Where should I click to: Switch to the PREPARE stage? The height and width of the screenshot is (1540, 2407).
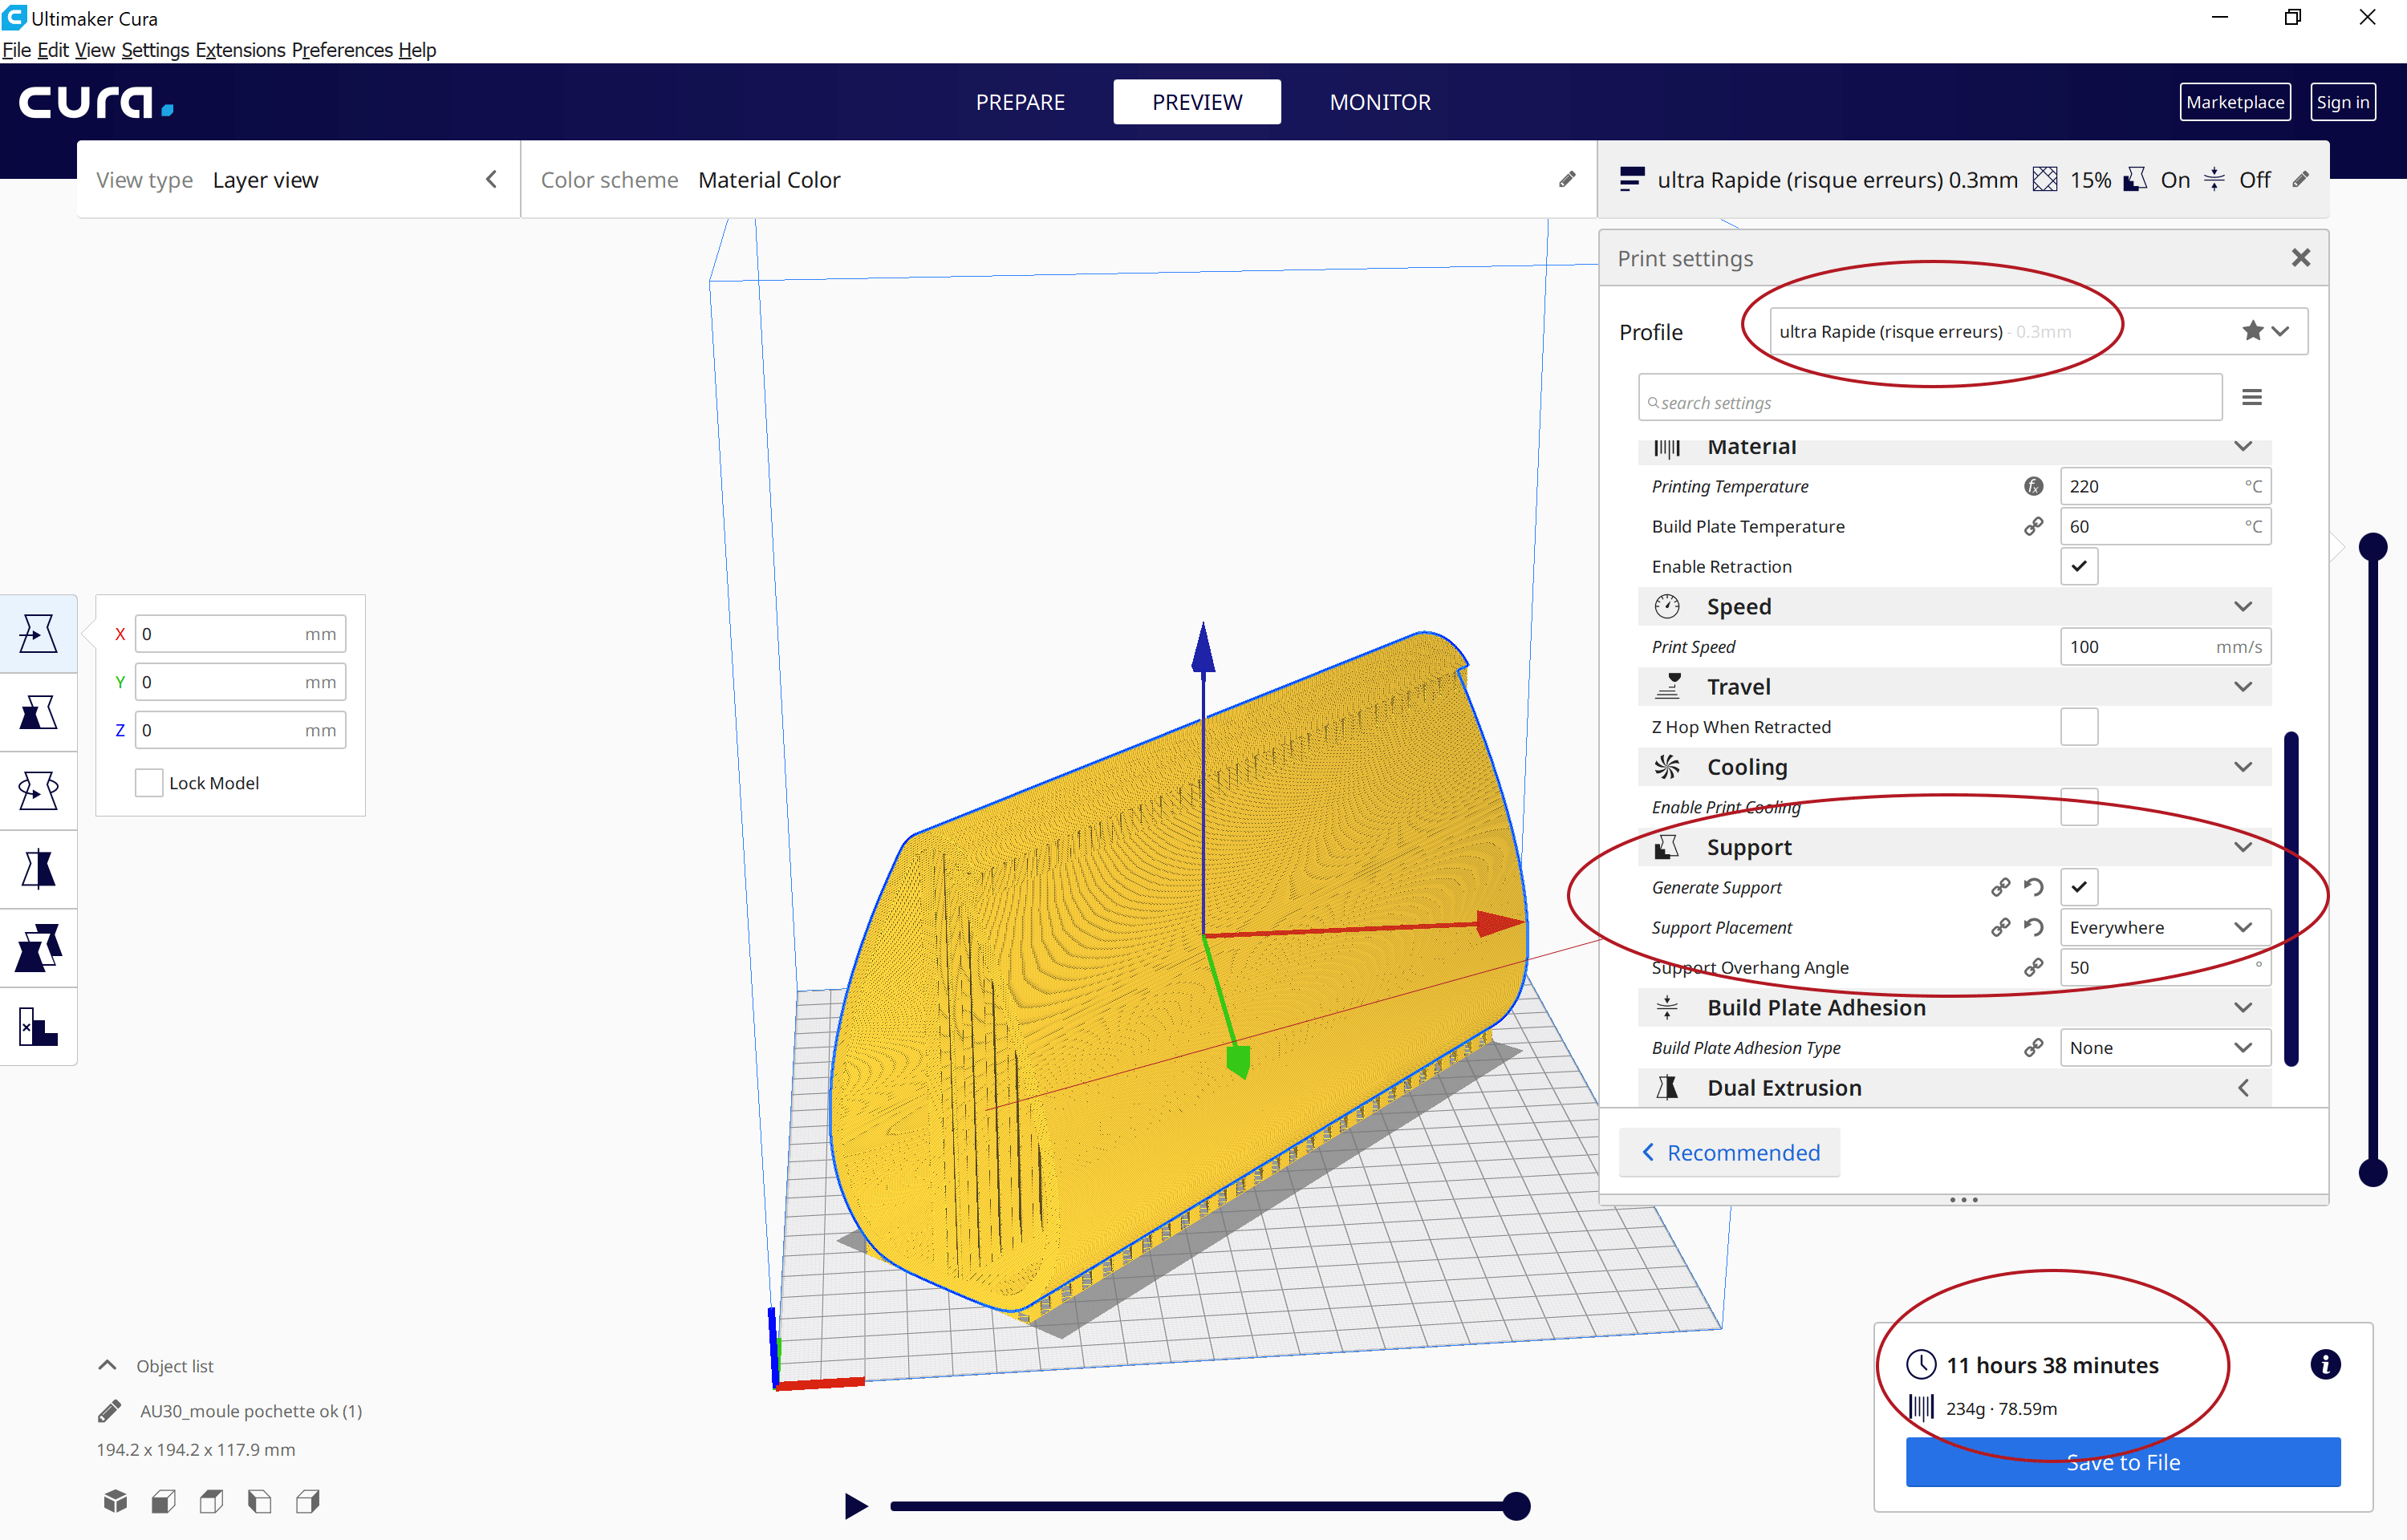[x=1020, y=102]
